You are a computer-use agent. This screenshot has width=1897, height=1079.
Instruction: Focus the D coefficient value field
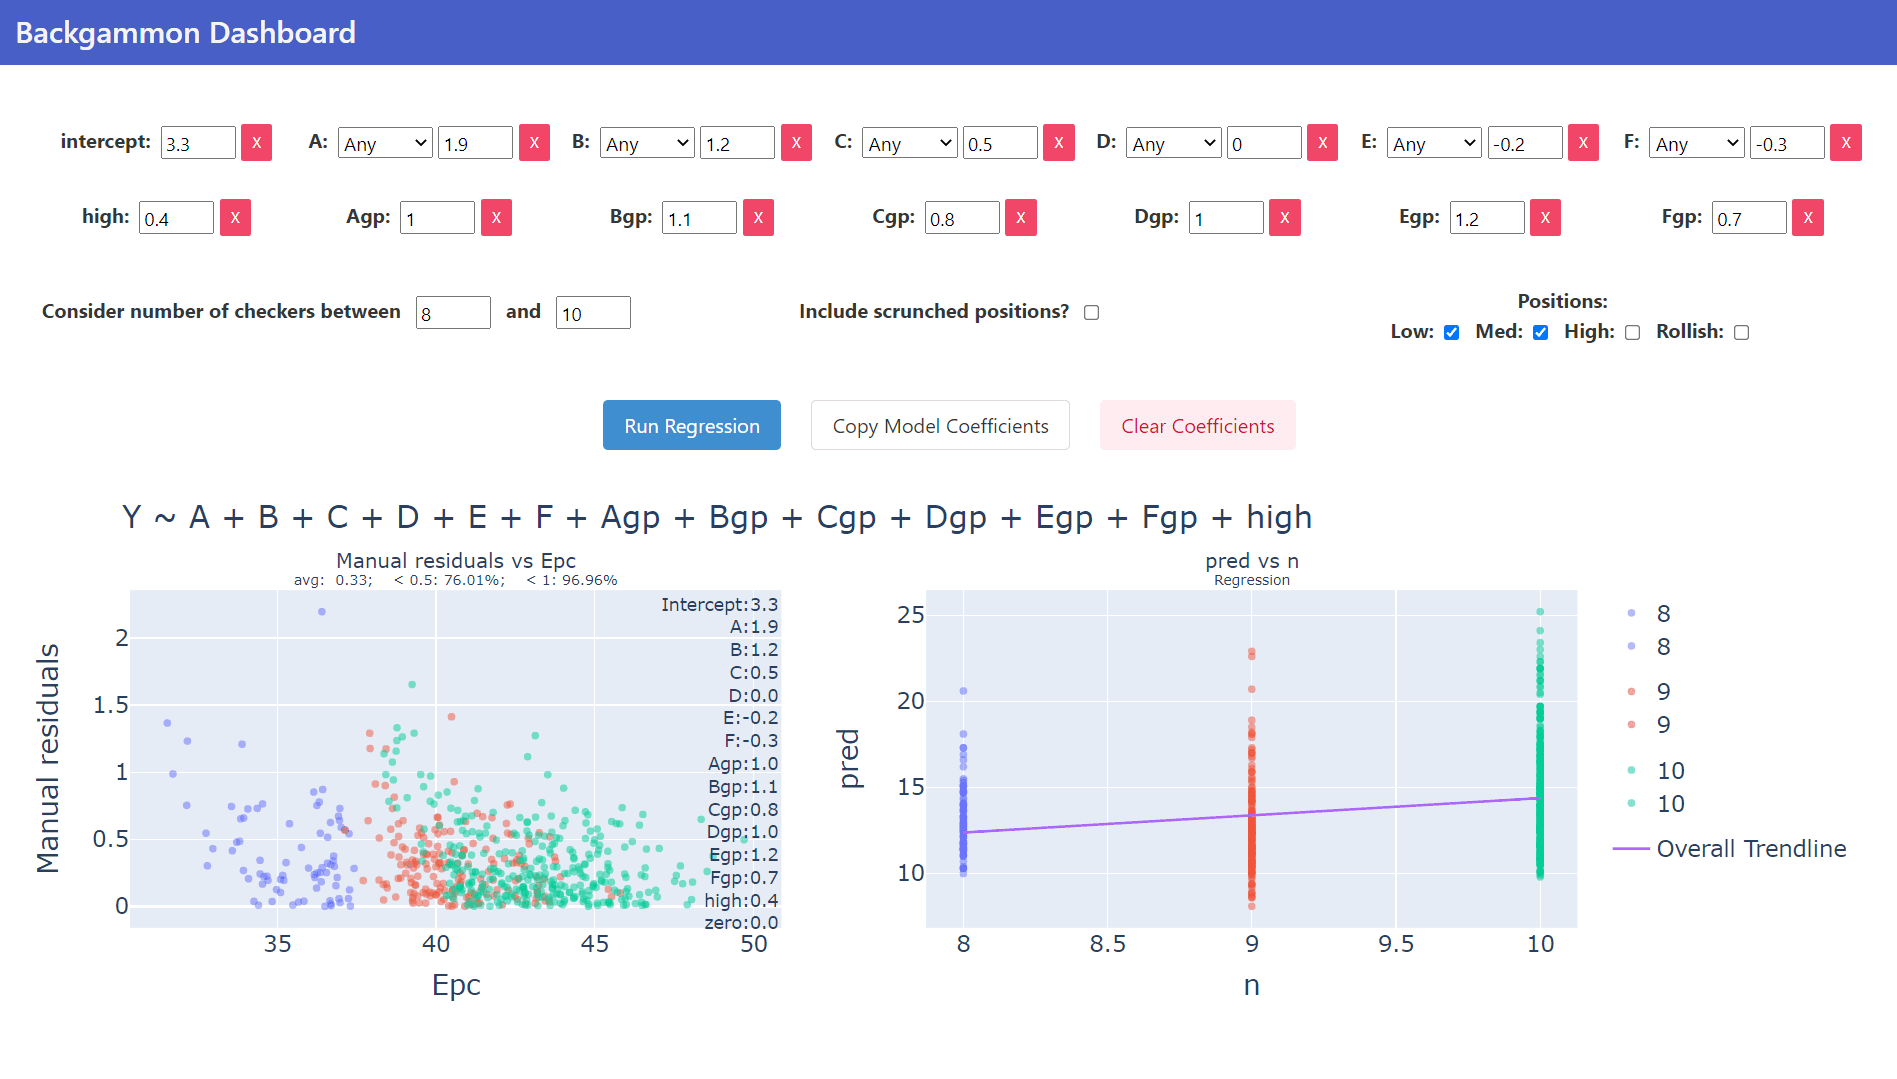1264,143
